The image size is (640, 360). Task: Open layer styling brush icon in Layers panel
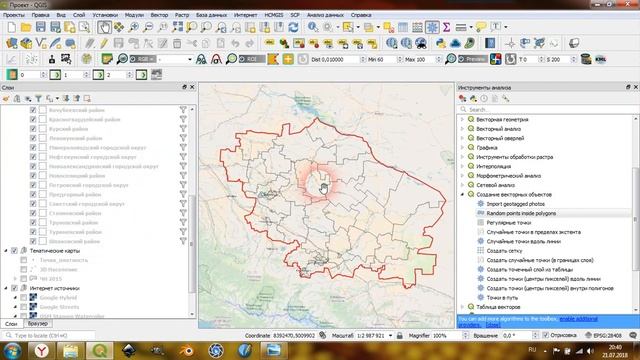[6, 98]
